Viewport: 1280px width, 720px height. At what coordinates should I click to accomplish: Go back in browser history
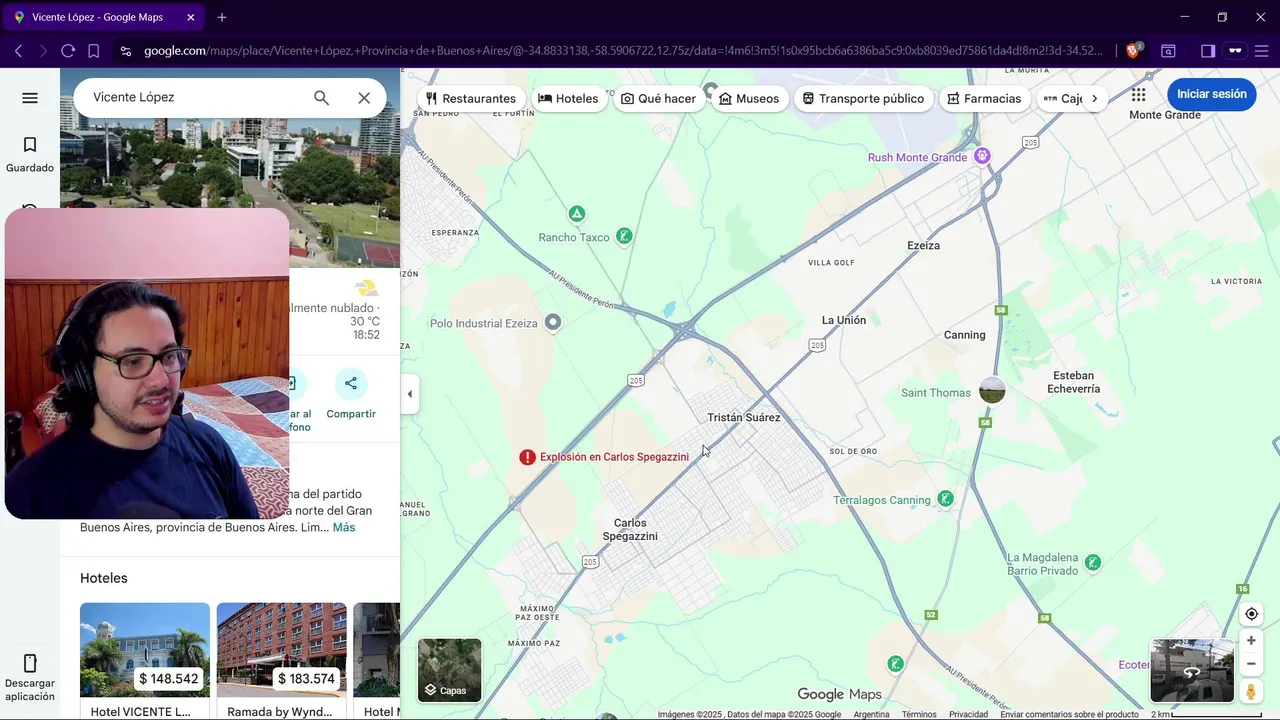click(x=18, y=51)
